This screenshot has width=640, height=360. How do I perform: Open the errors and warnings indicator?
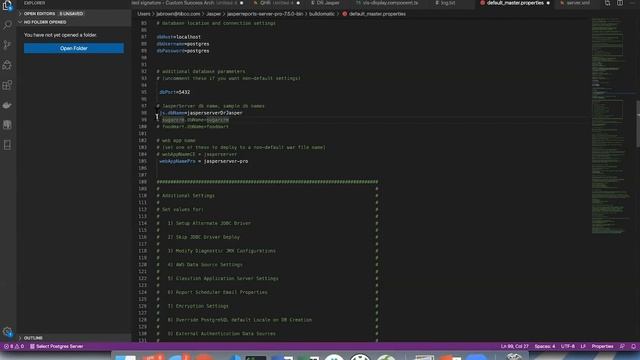point(14,347)
